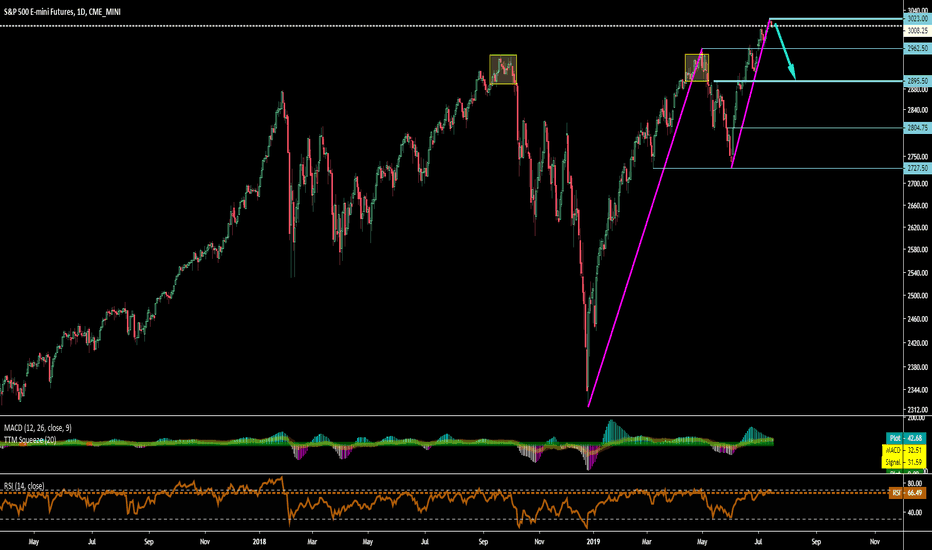Click the 2018 label on time axis

point(259,542)
